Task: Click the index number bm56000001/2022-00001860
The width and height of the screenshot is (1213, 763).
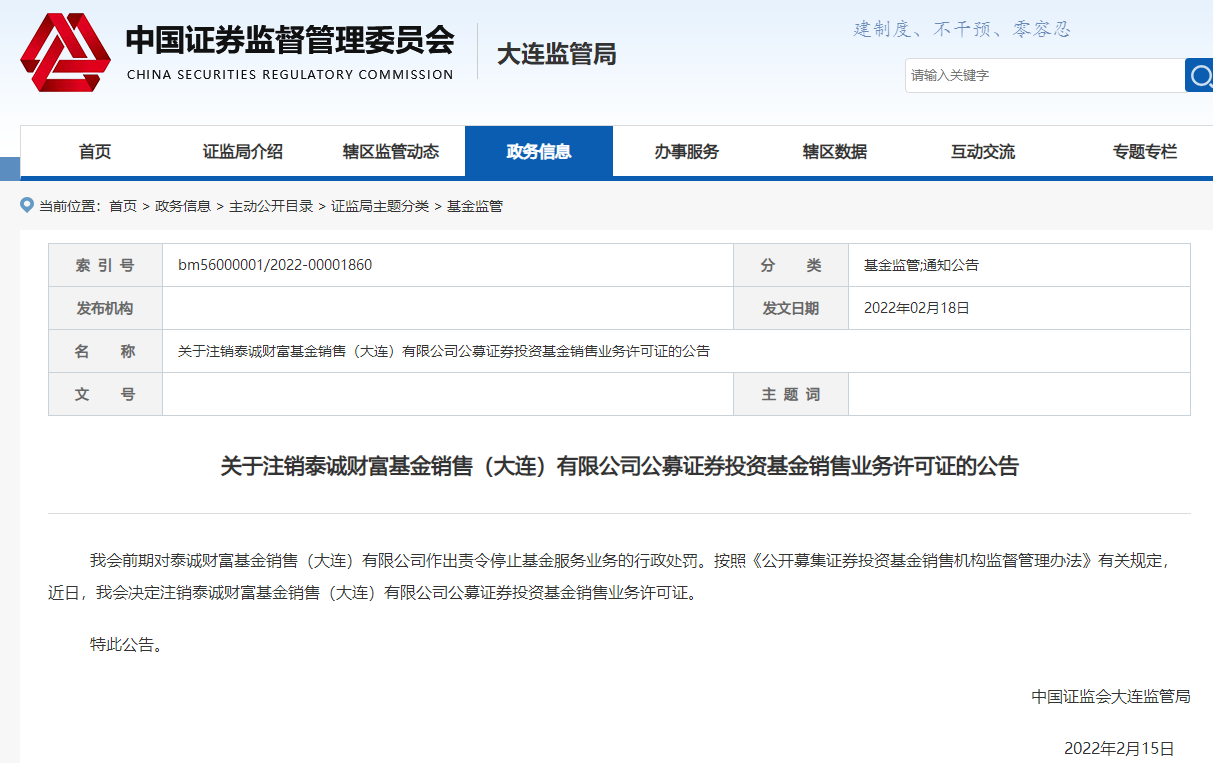Action: pos(275,265)
